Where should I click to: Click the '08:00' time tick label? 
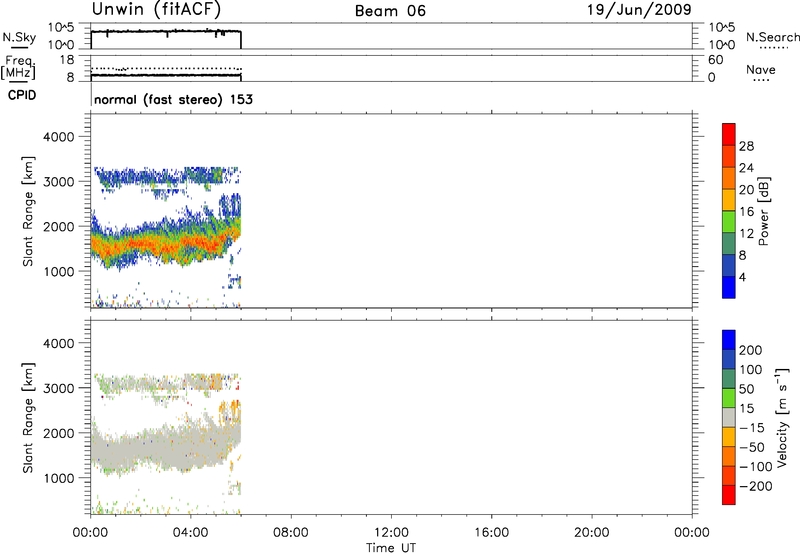(291, 533)
